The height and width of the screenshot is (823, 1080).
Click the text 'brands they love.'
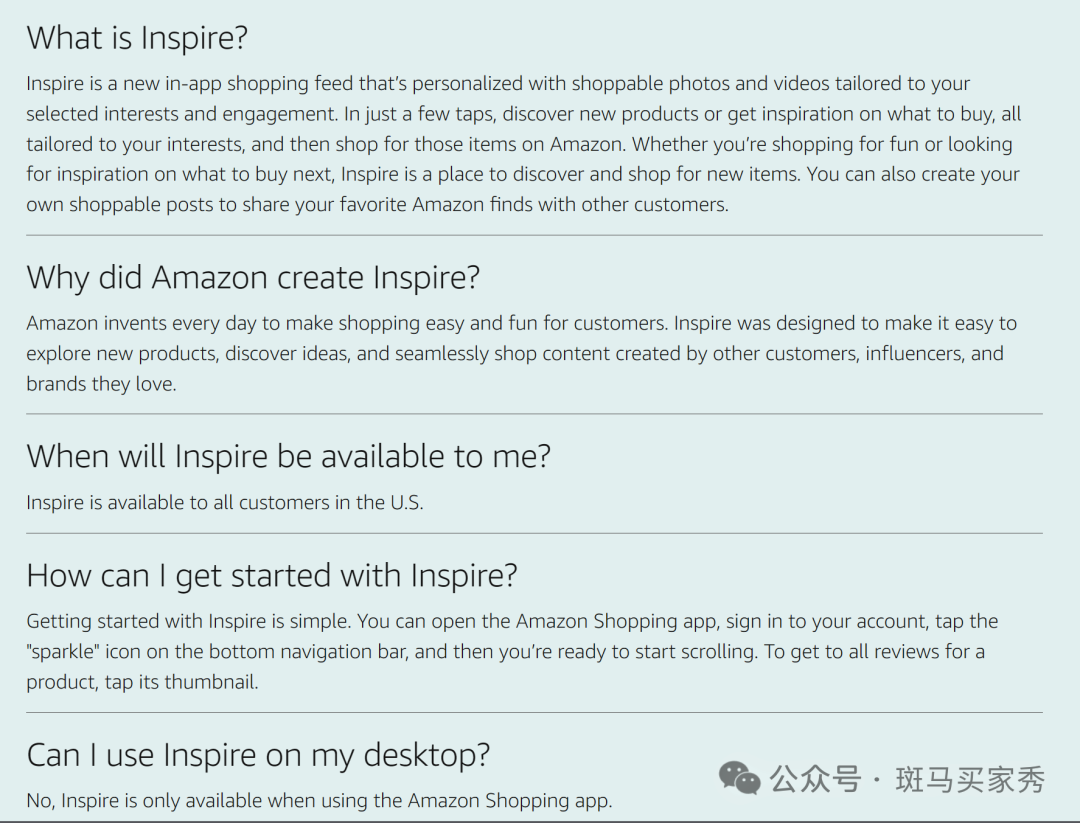[x=101, y=384]
